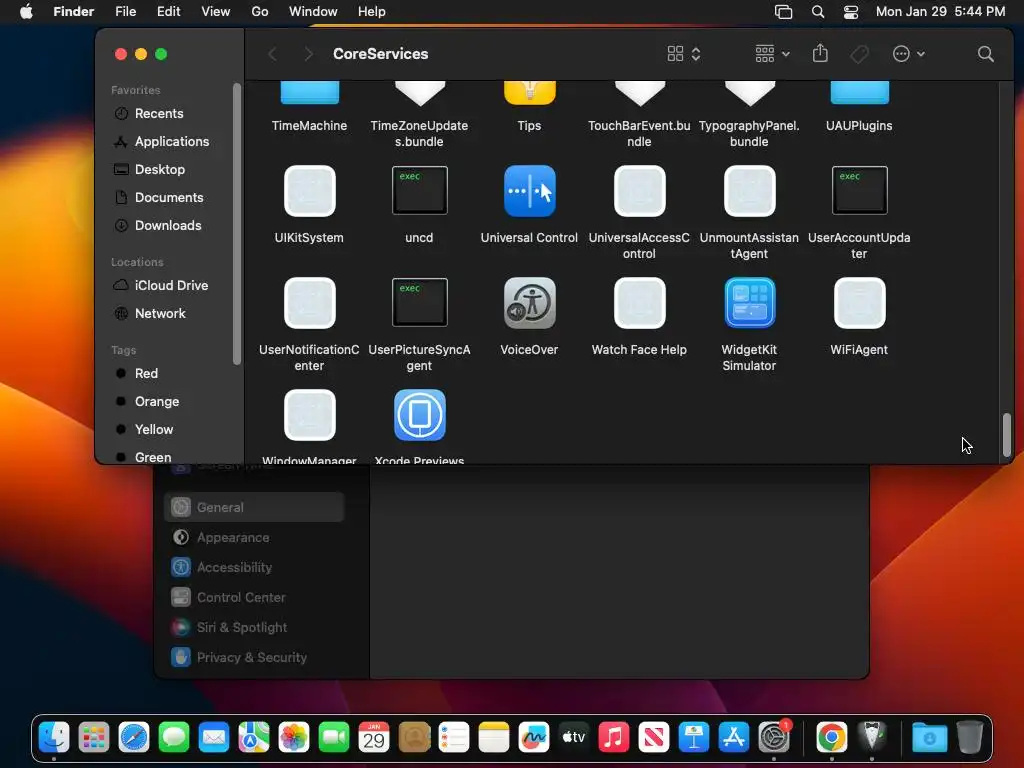Open Downloads in the sidebar
The width and height of the screenshot is (1024, 768).
(x=167, y=226)
